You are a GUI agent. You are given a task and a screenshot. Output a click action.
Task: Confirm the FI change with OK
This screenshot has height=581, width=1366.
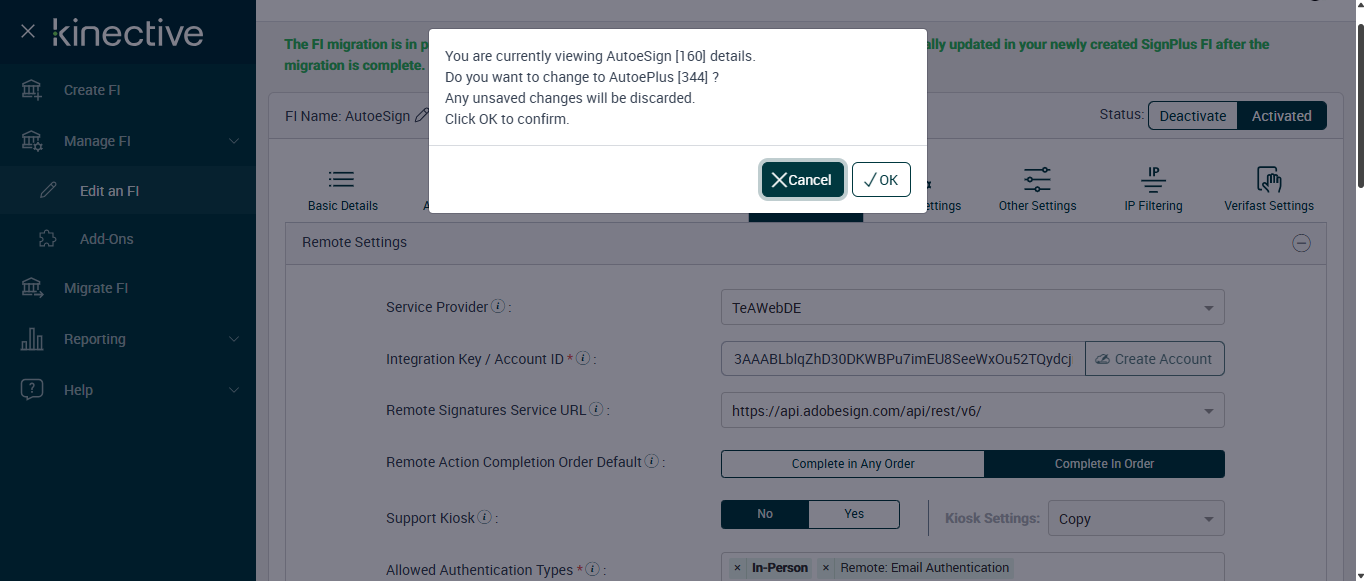point(881,180)
